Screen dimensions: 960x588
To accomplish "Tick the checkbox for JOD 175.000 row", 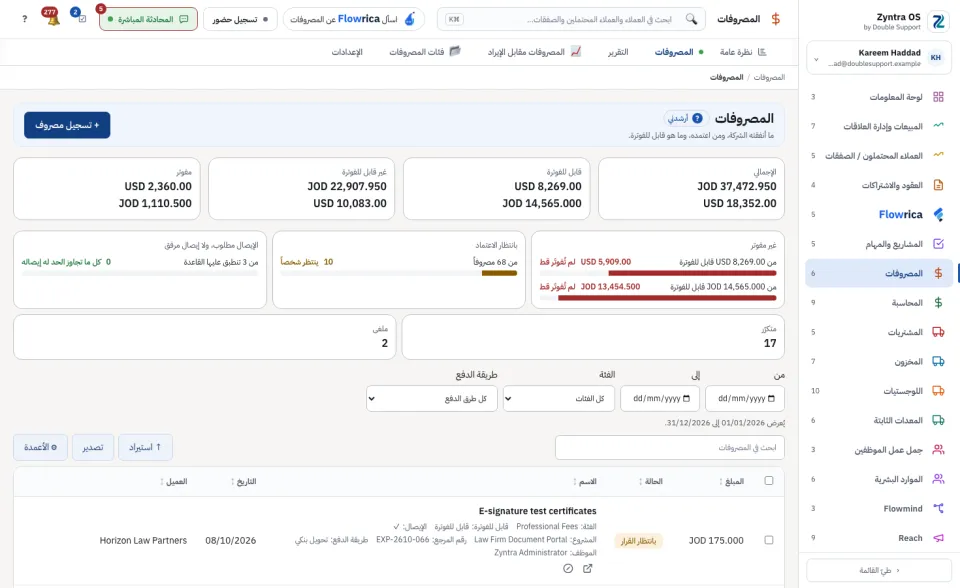I will click(769, 540).
